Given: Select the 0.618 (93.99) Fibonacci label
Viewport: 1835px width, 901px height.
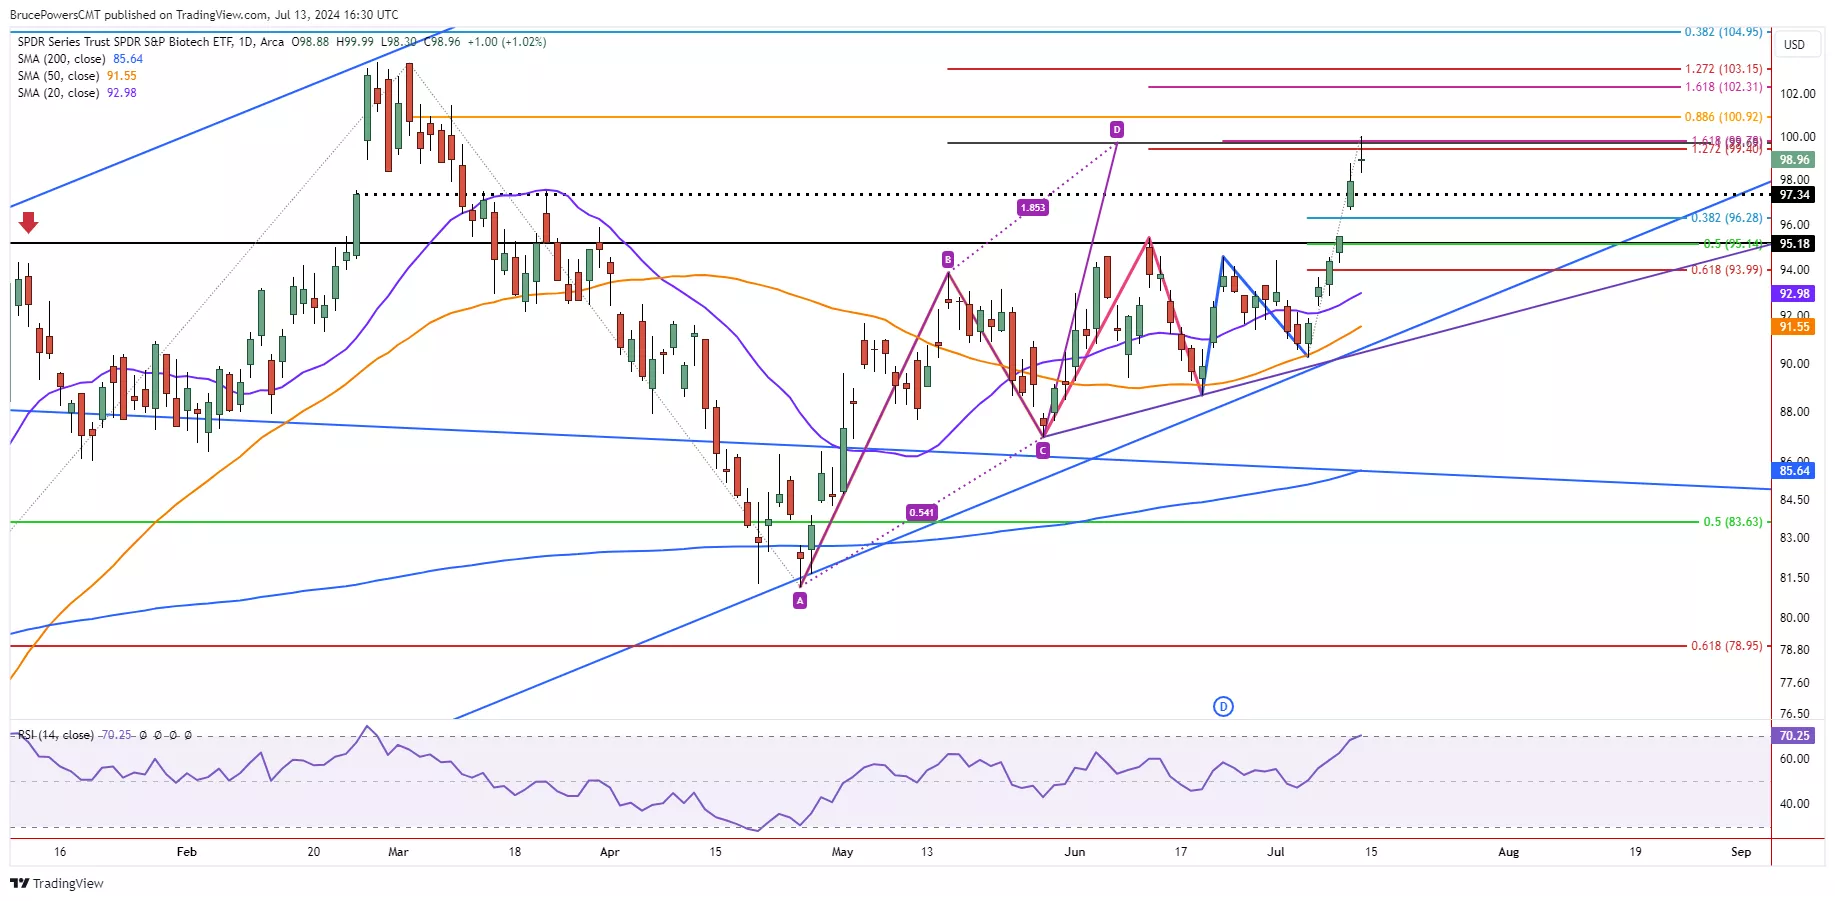Looking at the screenshot, I should pos(1727,270).
